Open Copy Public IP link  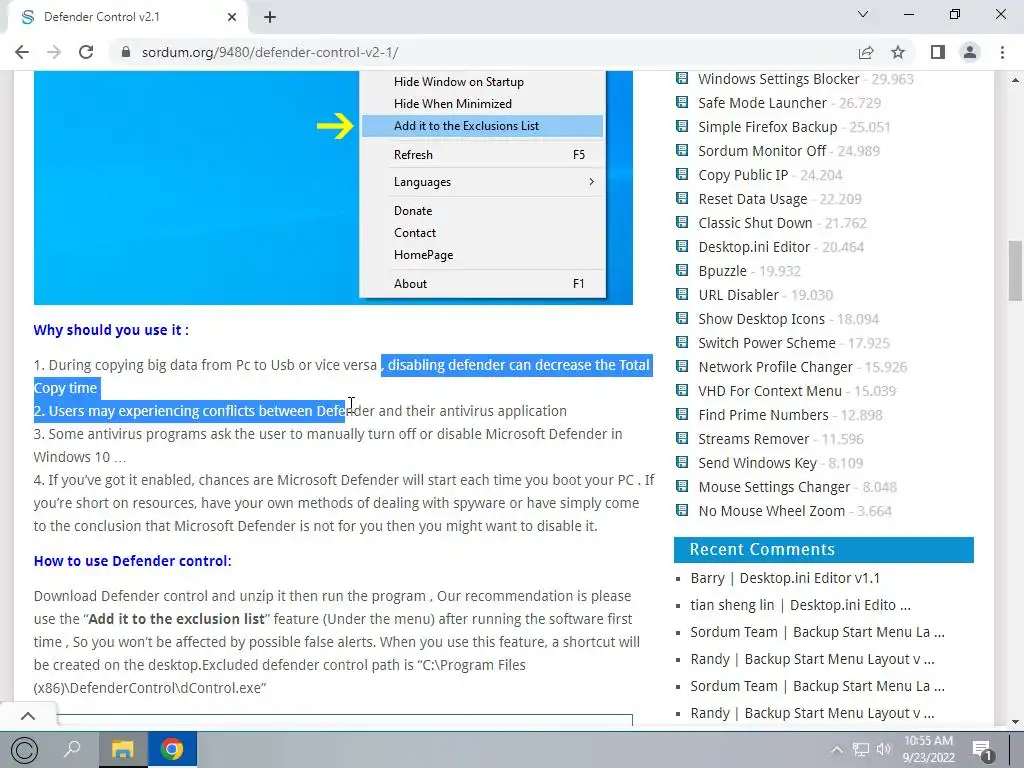tap(743, 175)
